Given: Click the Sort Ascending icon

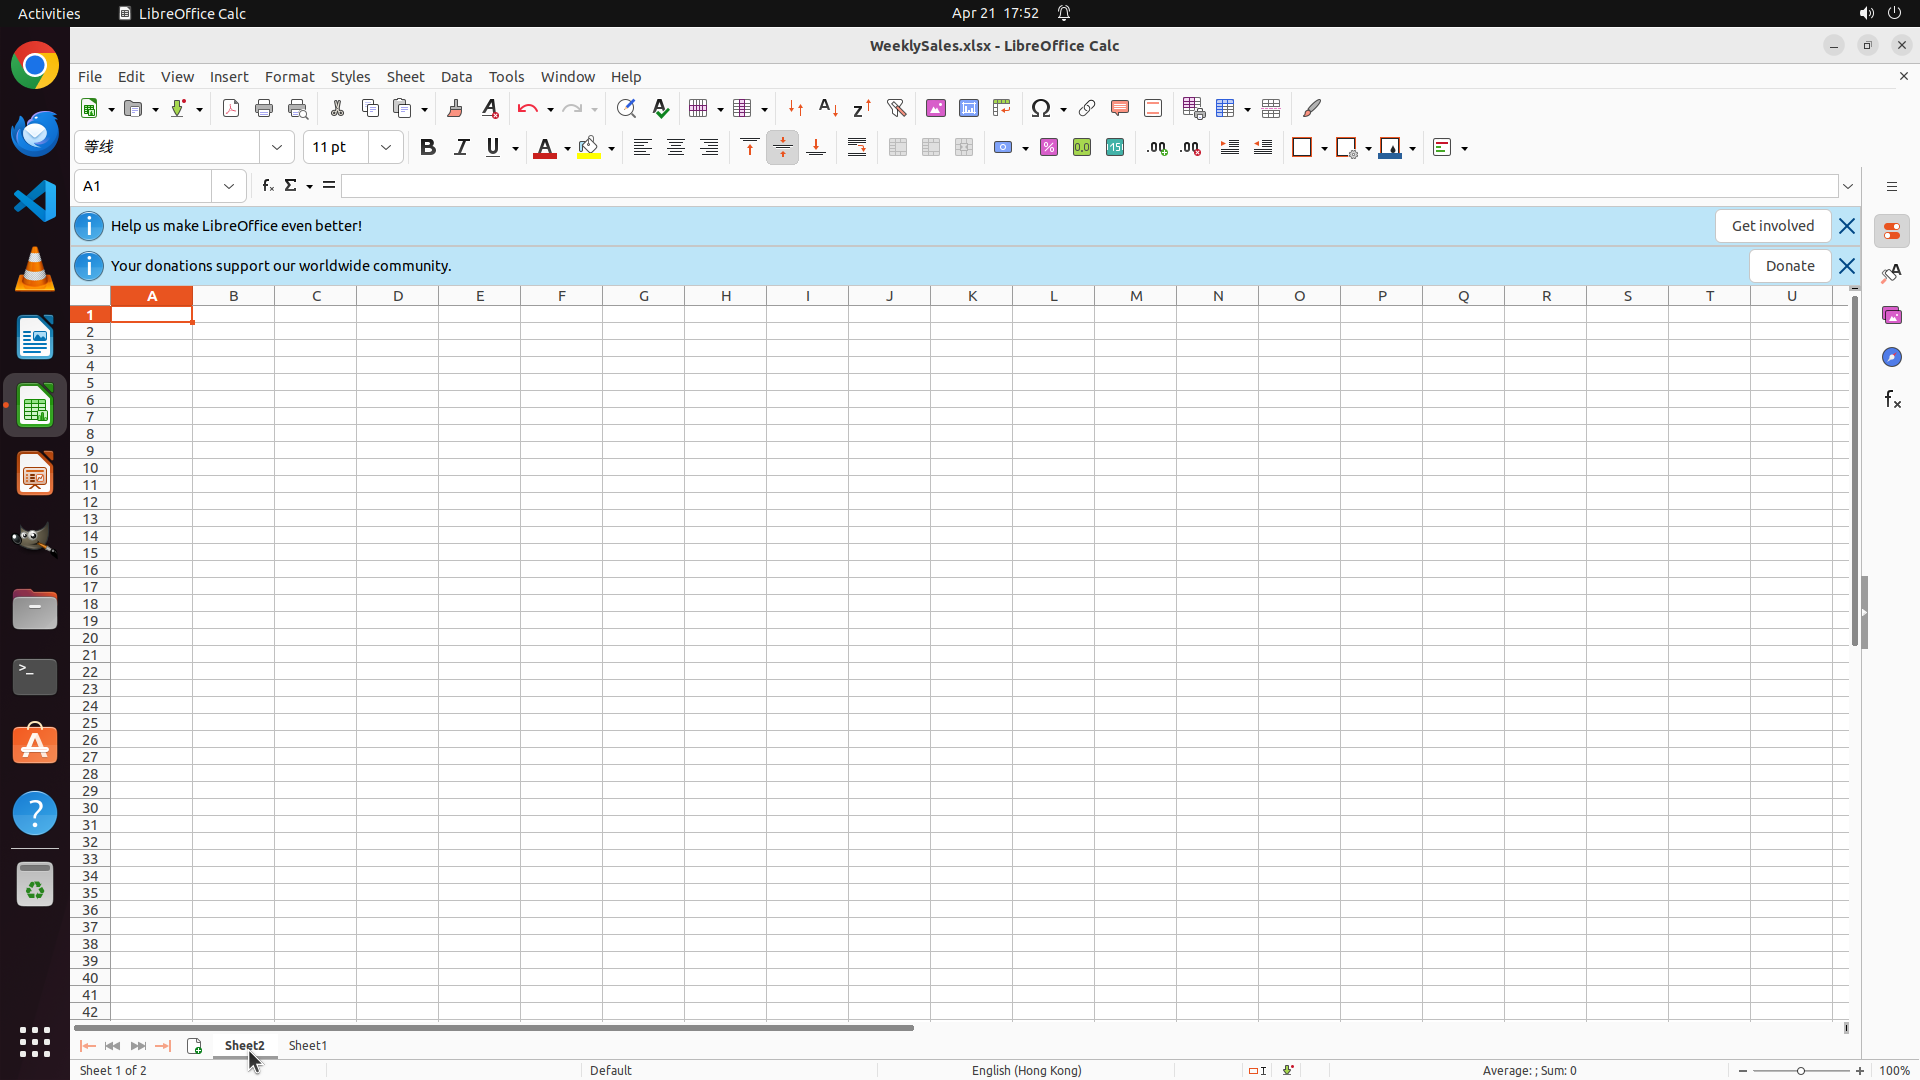Looking at the screenshot, I should (828, 108).
